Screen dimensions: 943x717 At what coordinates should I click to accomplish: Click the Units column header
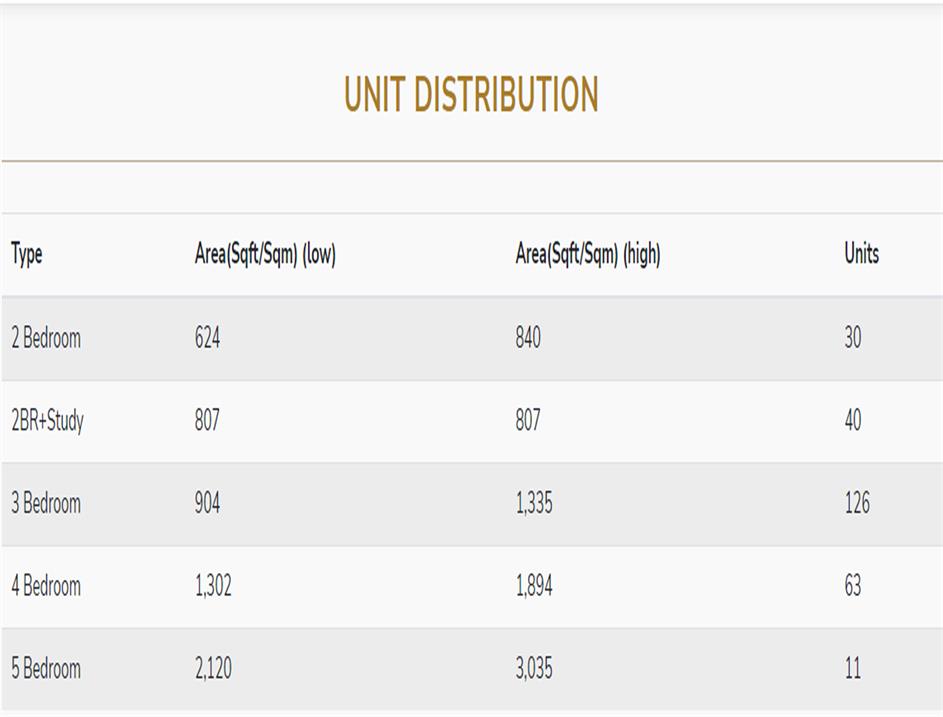click(861, 254)
